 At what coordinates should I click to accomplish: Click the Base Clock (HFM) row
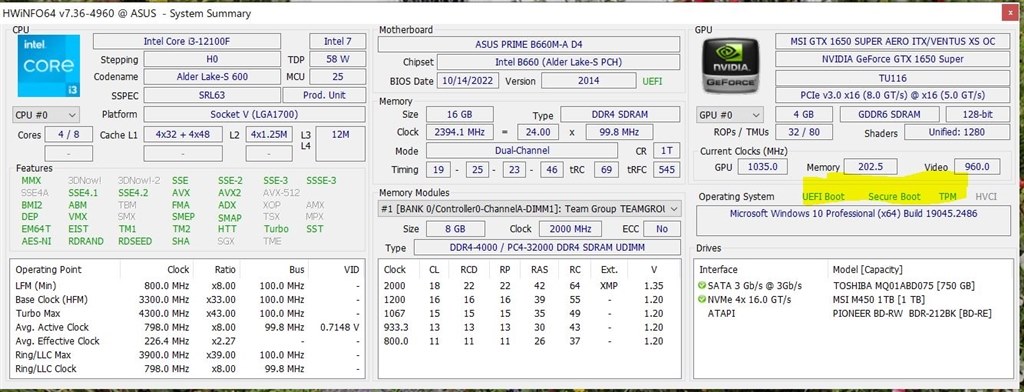tap(188, 300)
